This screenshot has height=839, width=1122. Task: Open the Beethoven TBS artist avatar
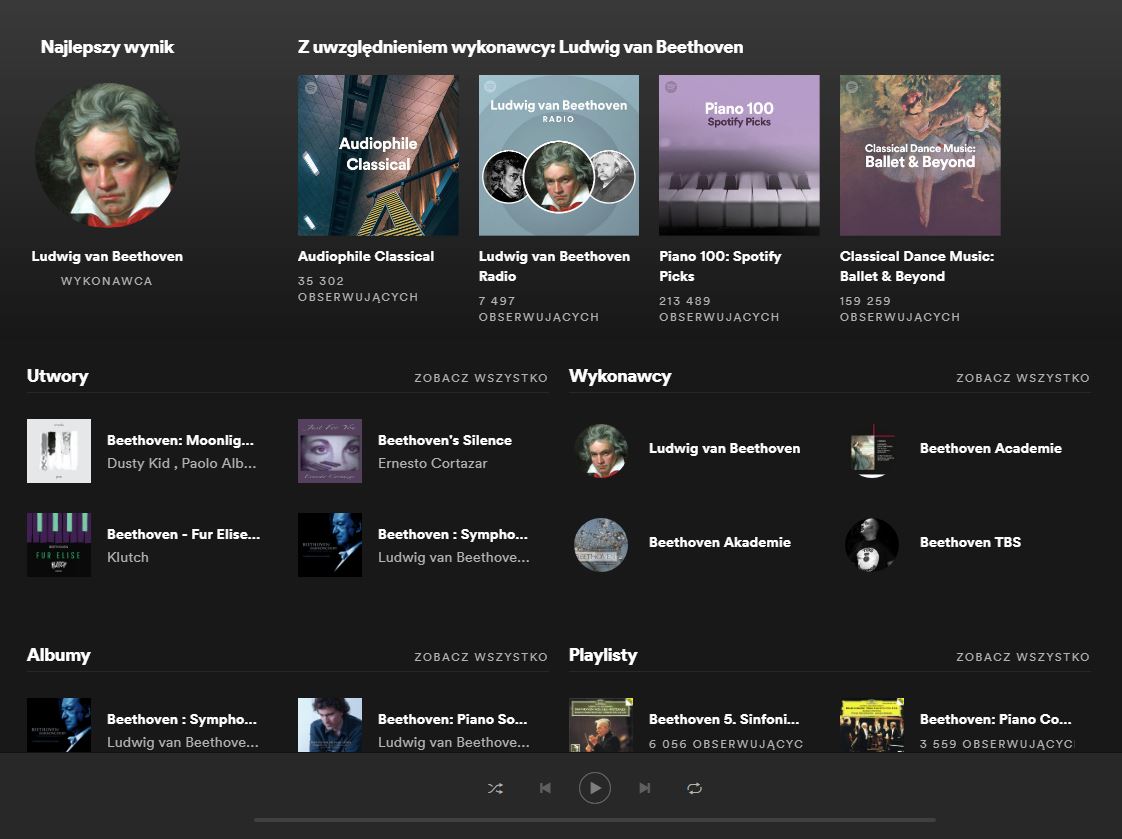pyautogui.click(x=872, y=544)
